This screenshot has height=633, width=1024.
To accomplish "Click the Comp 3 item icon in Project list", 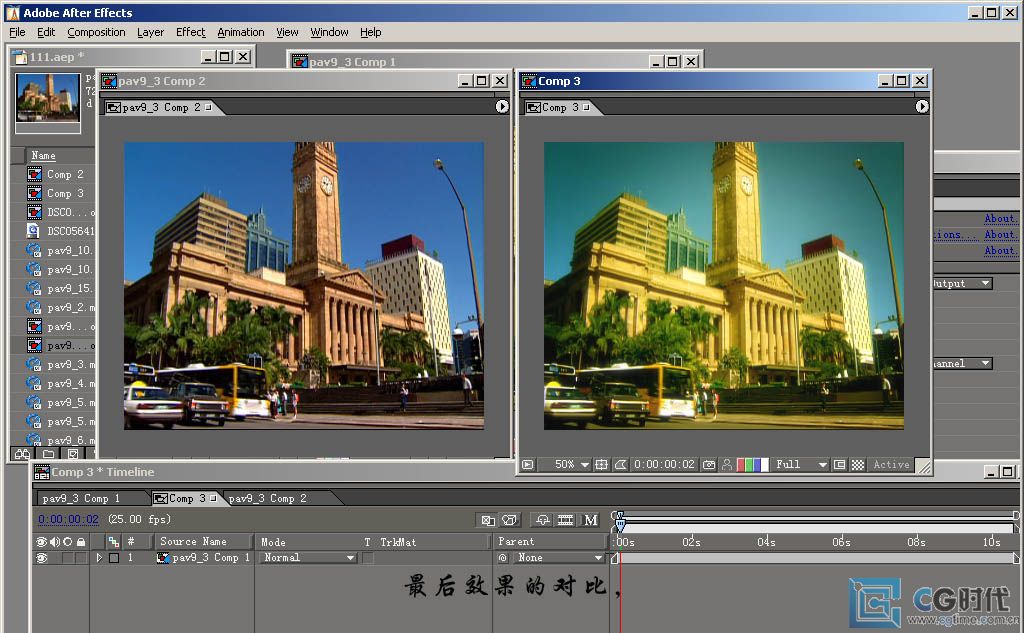I will [35, 193].
